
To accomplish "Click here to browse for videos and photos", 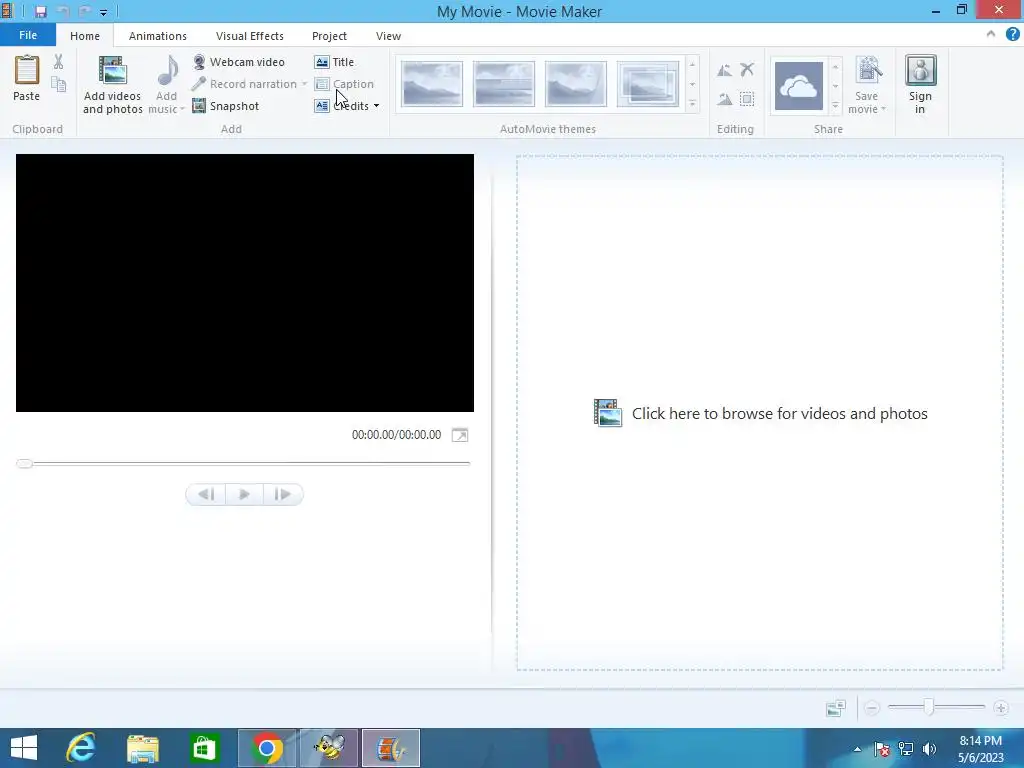I will [x=760, y=413].
